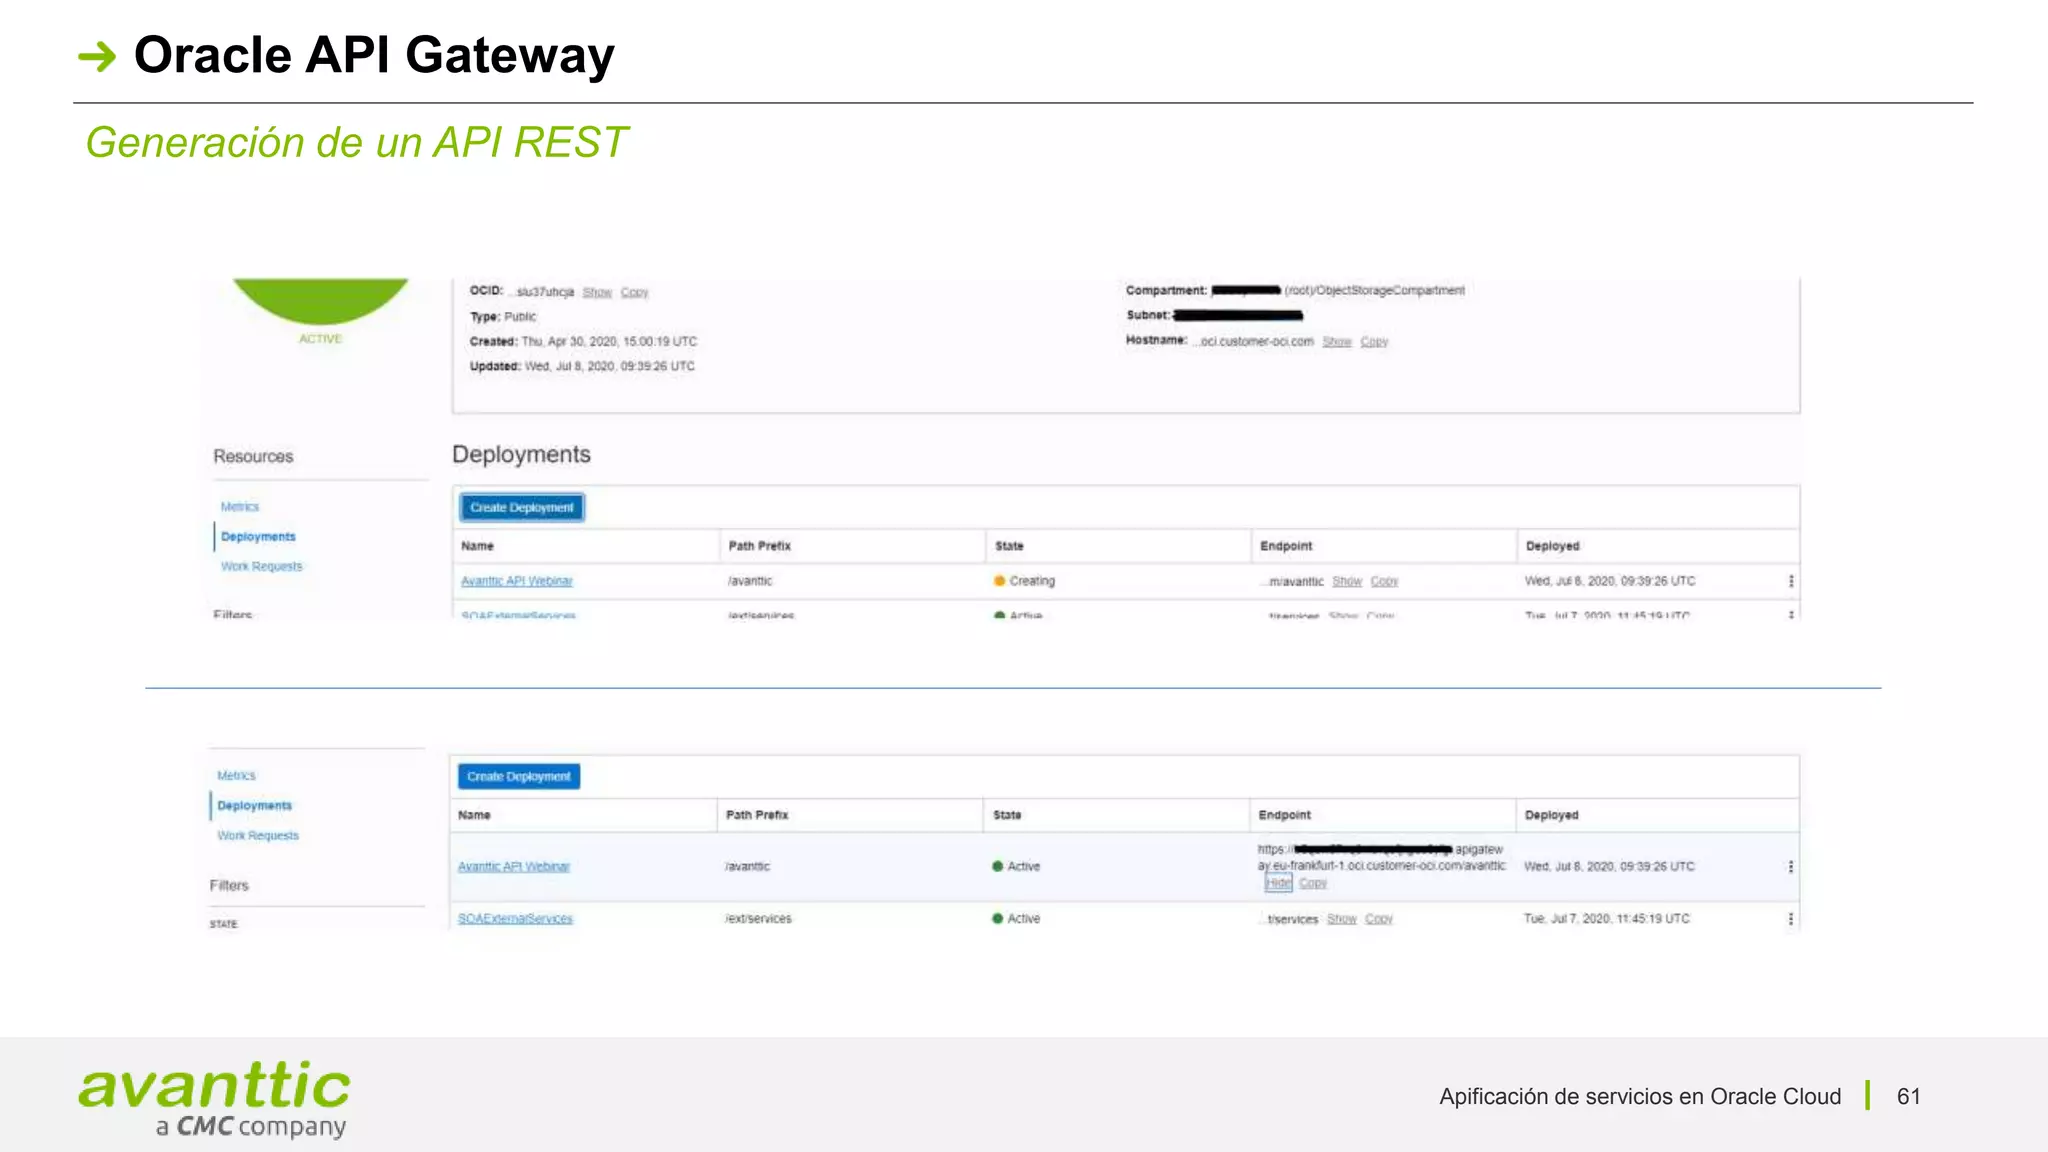This screenshot has height=1152, width=2048.
Task: Click the green ACTIVE status label
Action: pos(320,339)
